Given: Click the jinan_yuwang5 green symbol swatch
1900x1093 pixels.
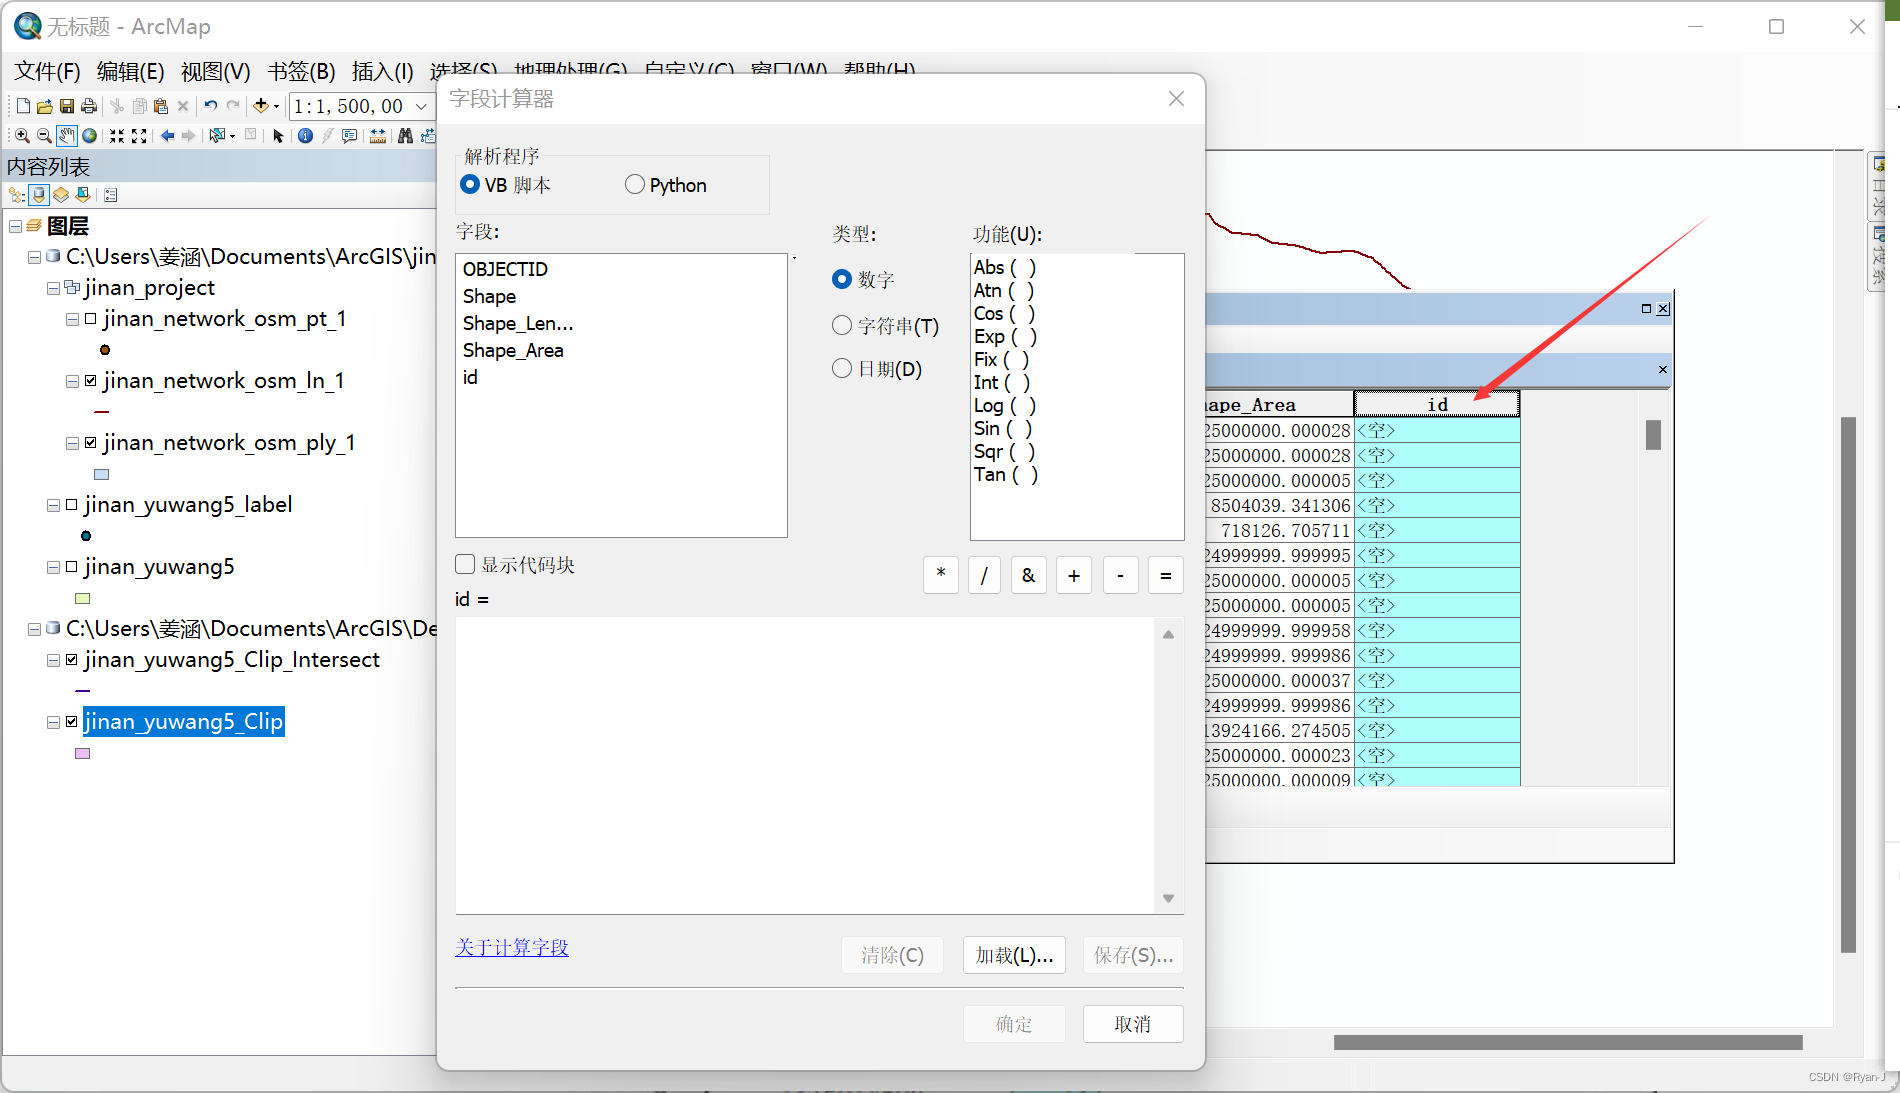Looking at the screenshot, I should pos(83,598).
